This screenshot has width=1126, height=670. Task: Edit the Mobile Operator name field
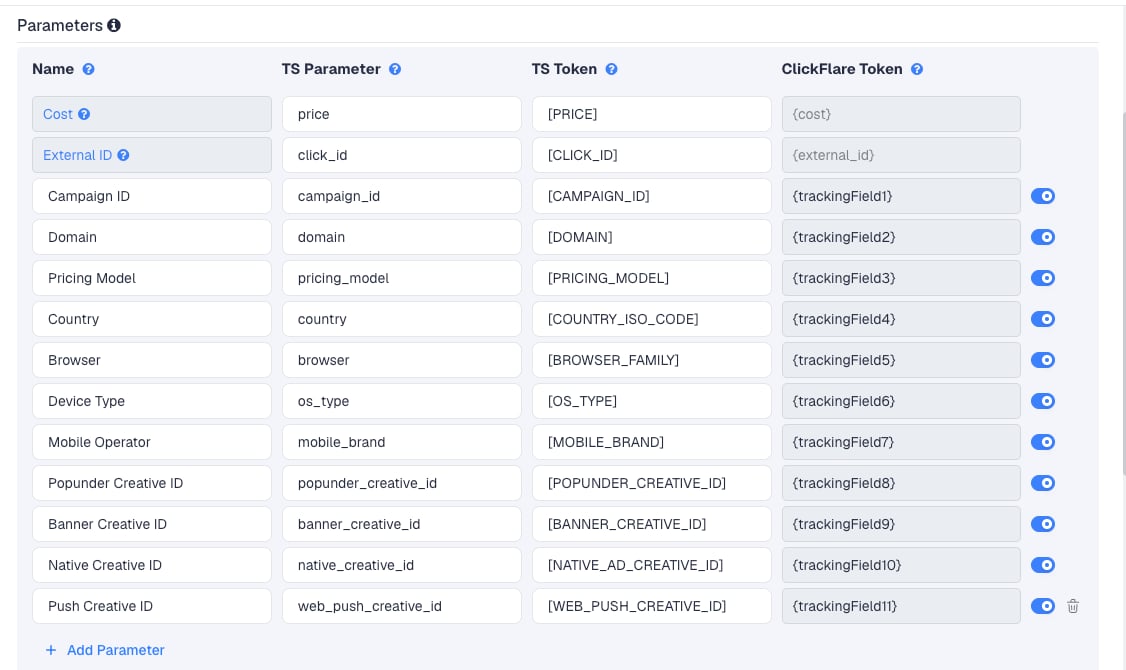click(x=152, y=442)
